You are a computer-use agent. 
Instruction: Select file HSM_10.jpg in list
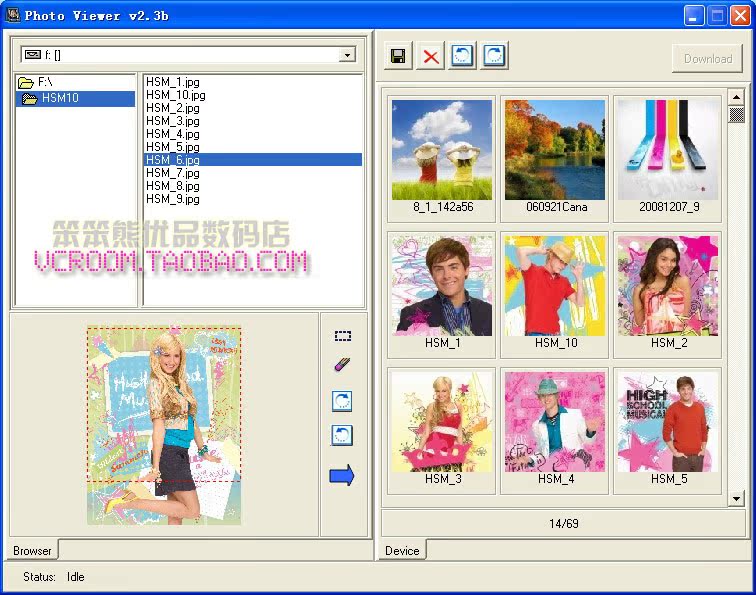[x=176, y=95]
